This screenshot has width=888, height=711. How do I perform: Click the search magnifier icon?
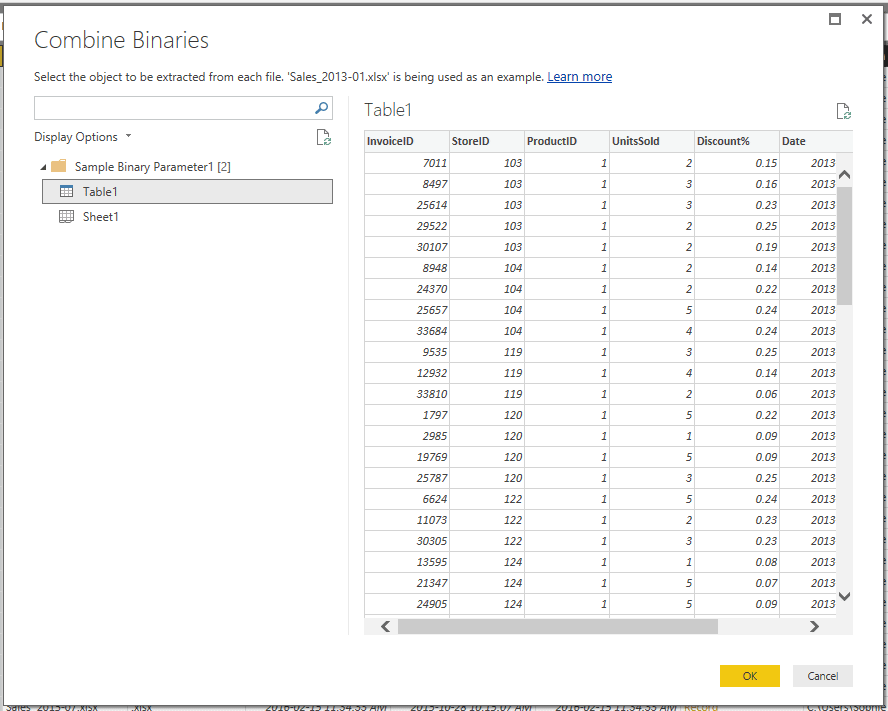click(x=322, y=108)
